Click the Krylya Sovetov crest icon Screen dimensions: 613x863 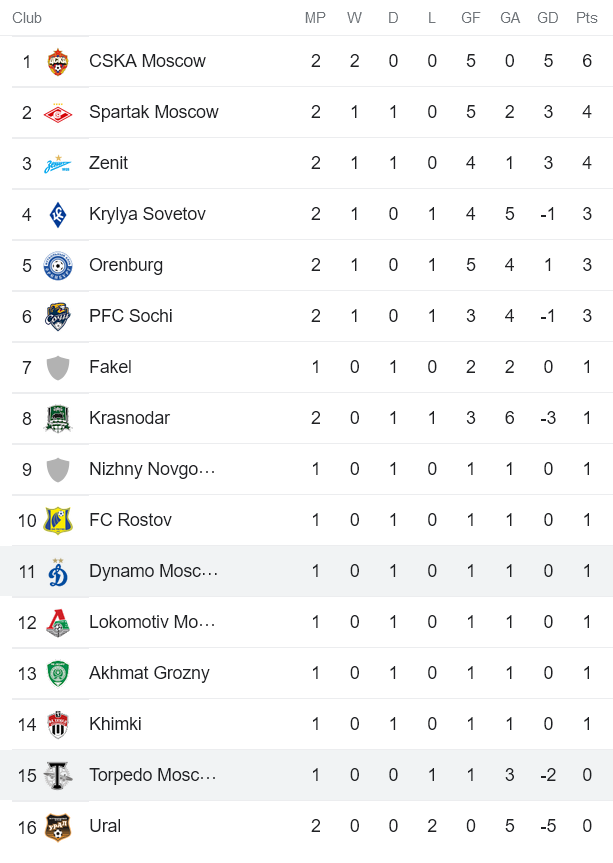click(x=58, y=215)
